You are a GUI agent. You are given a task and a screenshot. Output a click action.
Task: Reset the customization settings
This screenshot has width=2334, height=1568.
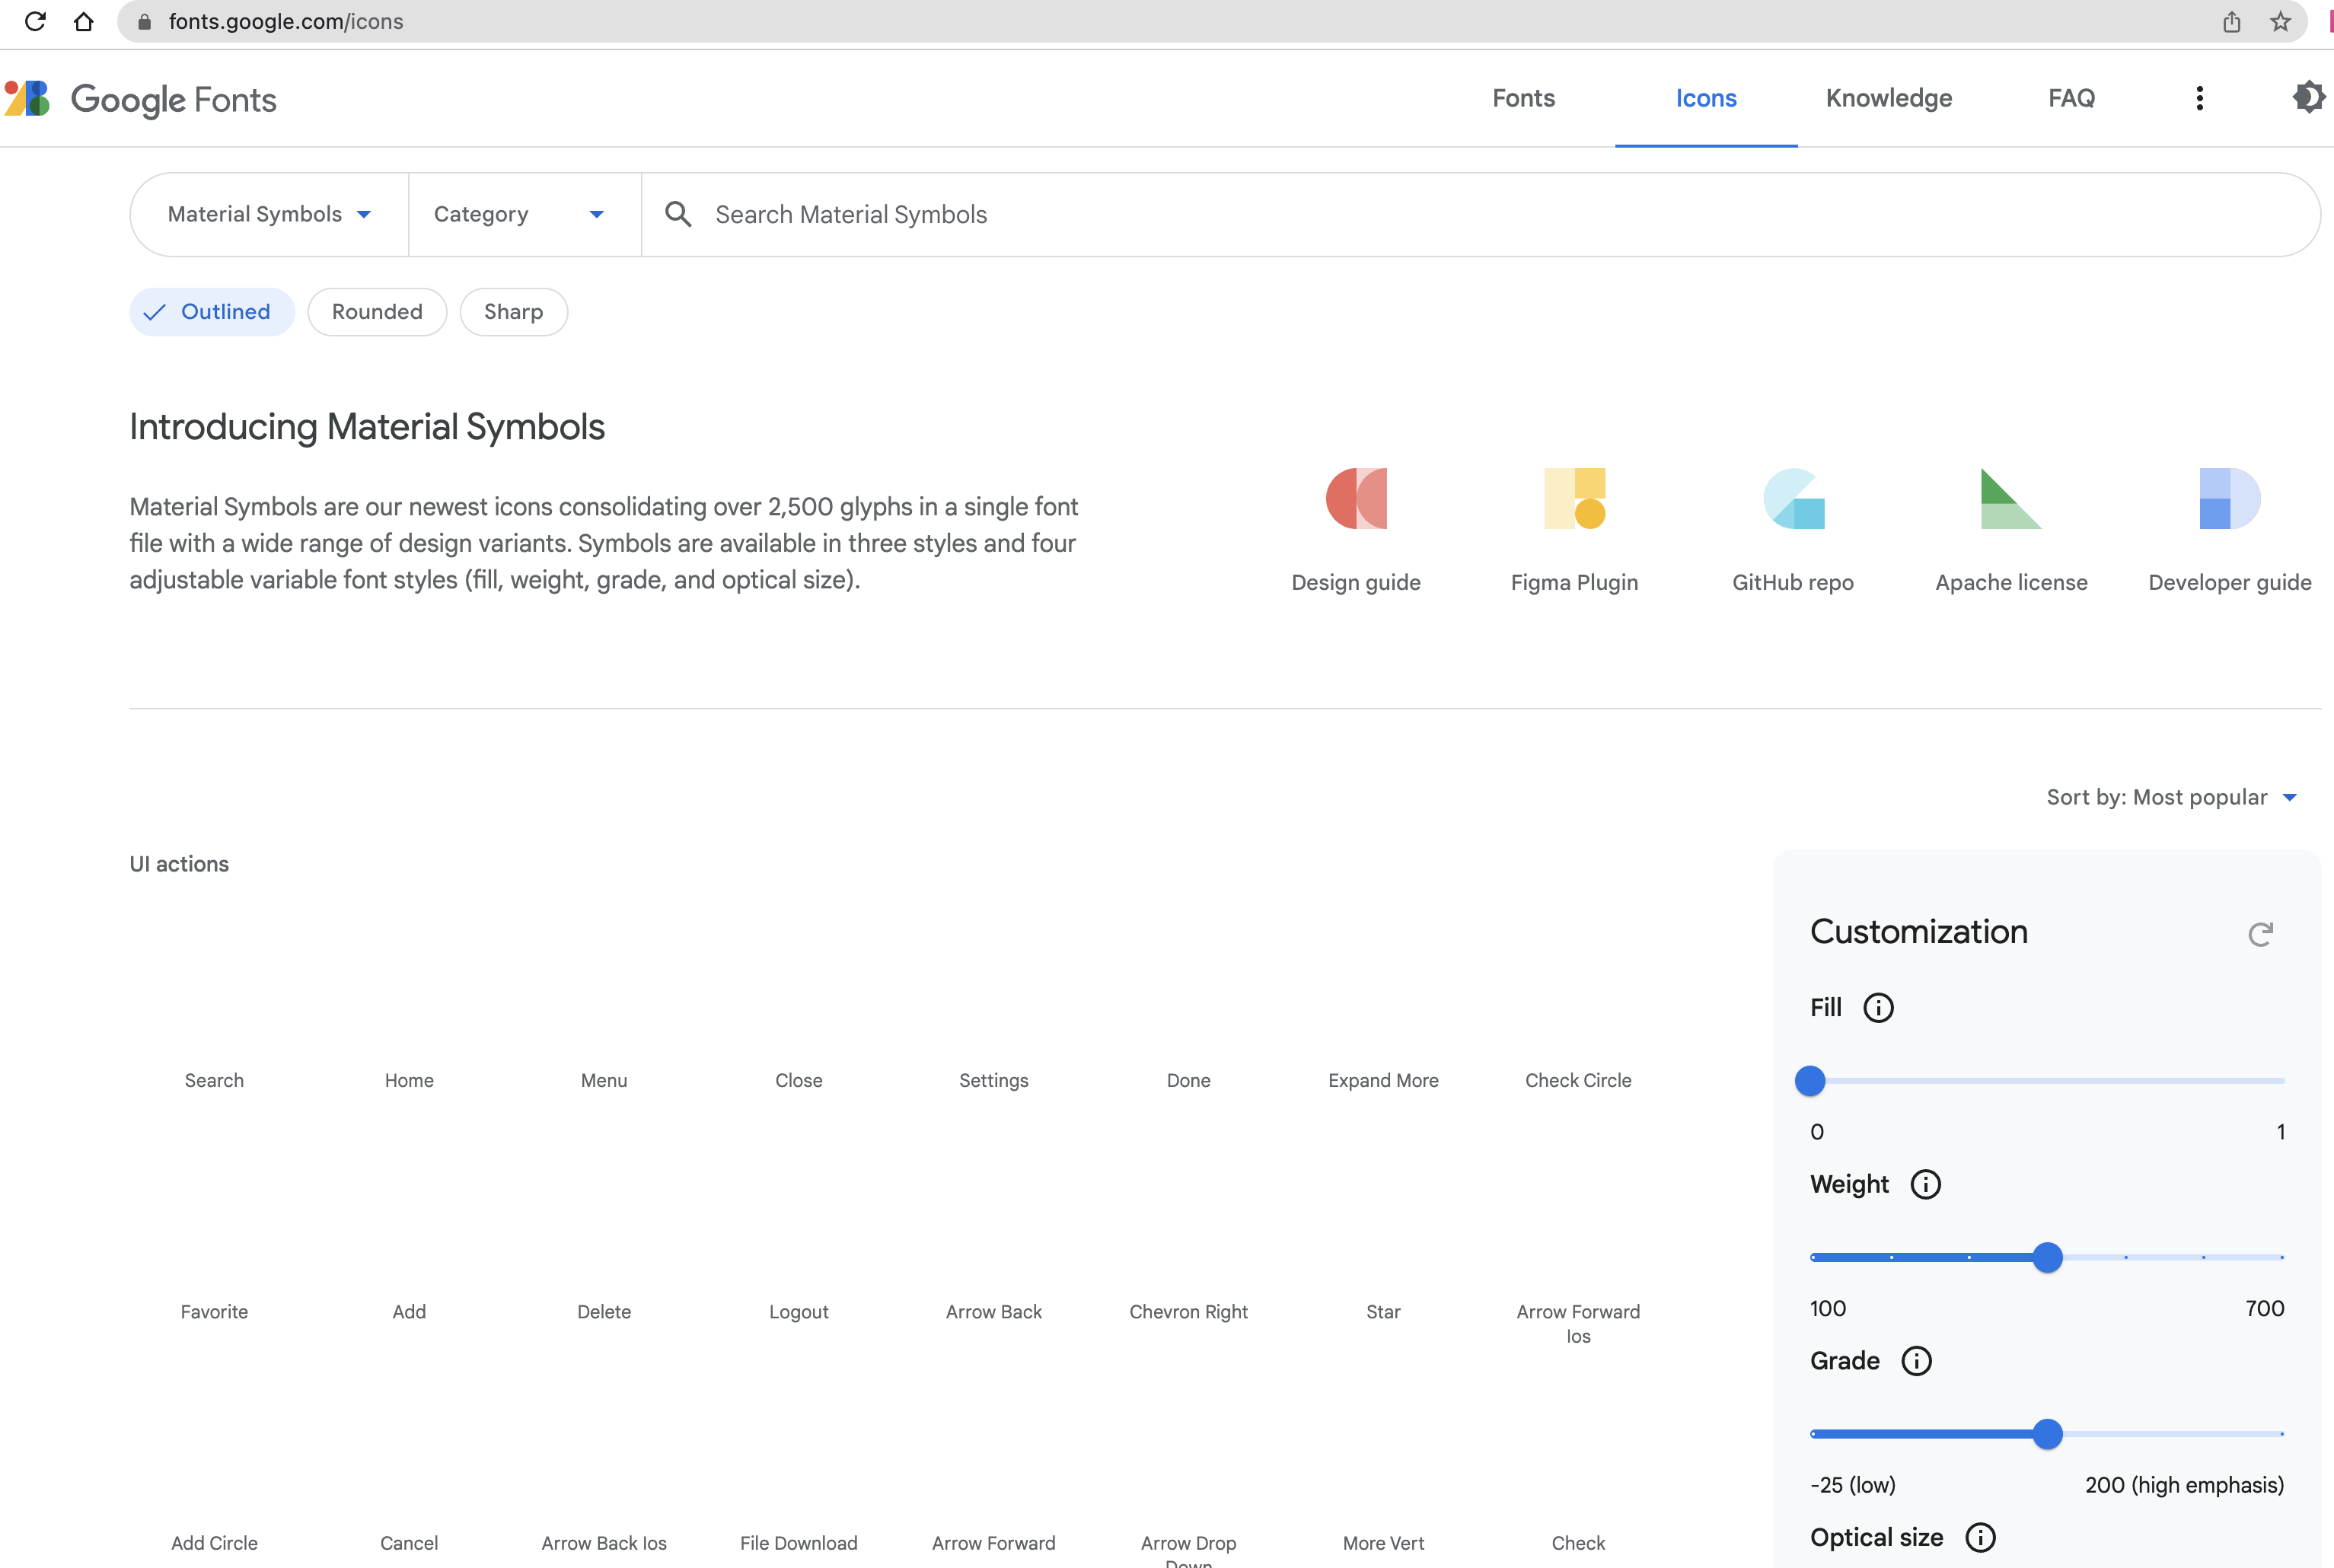[2262, 933]
